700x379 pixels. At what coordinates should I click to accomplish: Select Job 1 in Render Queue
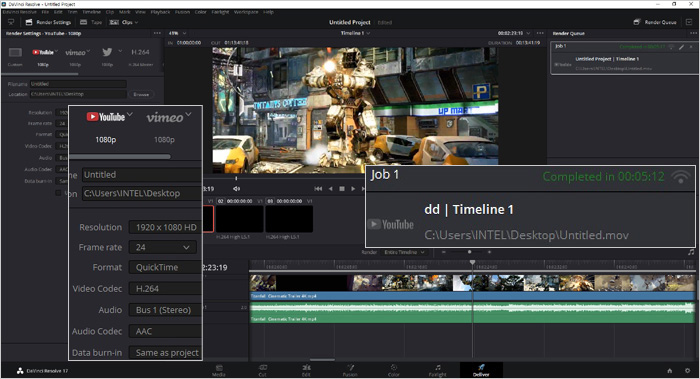click(625, 58)
